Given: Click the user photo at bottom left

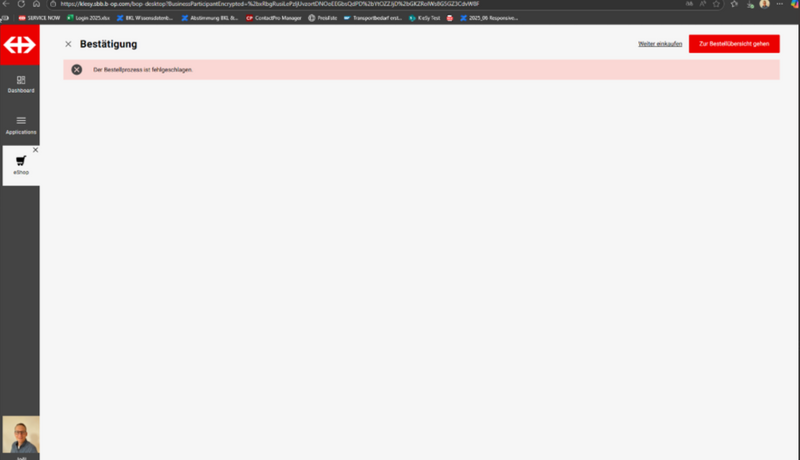Looking at the screenshot, I should 20,435.
